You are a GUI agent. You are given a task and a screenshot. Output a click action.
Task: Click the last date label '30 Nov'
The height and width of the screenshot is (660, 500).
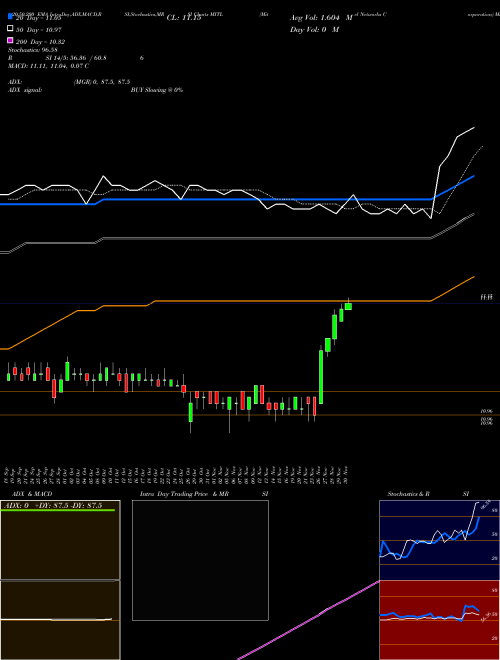(x=346, y=475)
